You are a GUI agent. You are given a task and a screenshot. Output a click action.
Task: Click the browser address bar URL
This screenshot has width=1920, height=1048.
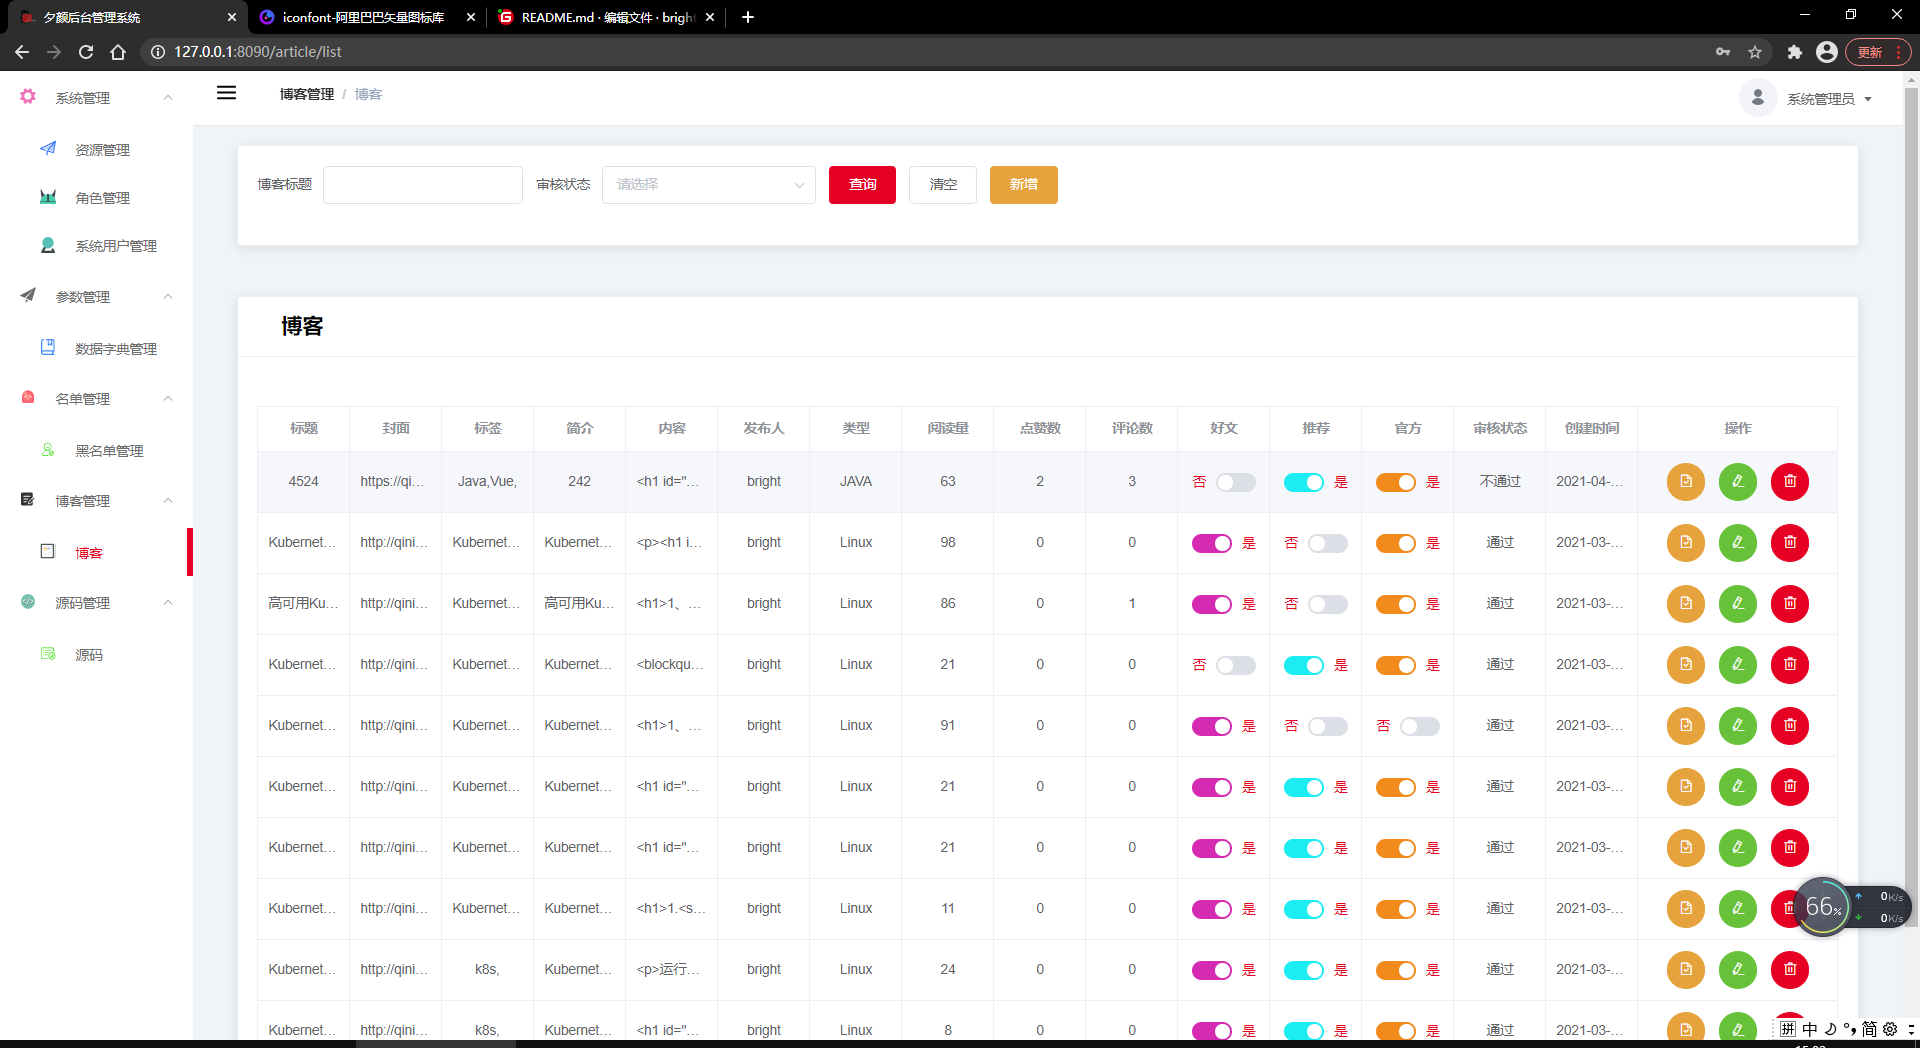tap(258, 52)
